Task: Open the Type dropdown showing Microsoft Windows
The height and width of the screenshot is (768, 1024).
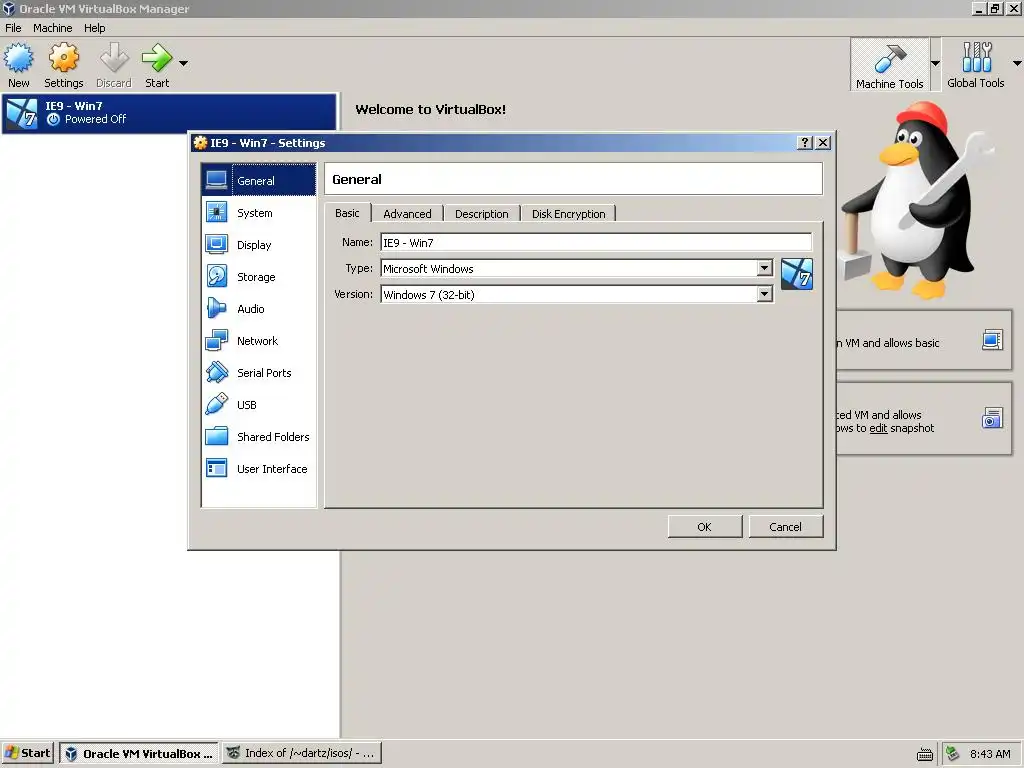Action: [577, 268]
